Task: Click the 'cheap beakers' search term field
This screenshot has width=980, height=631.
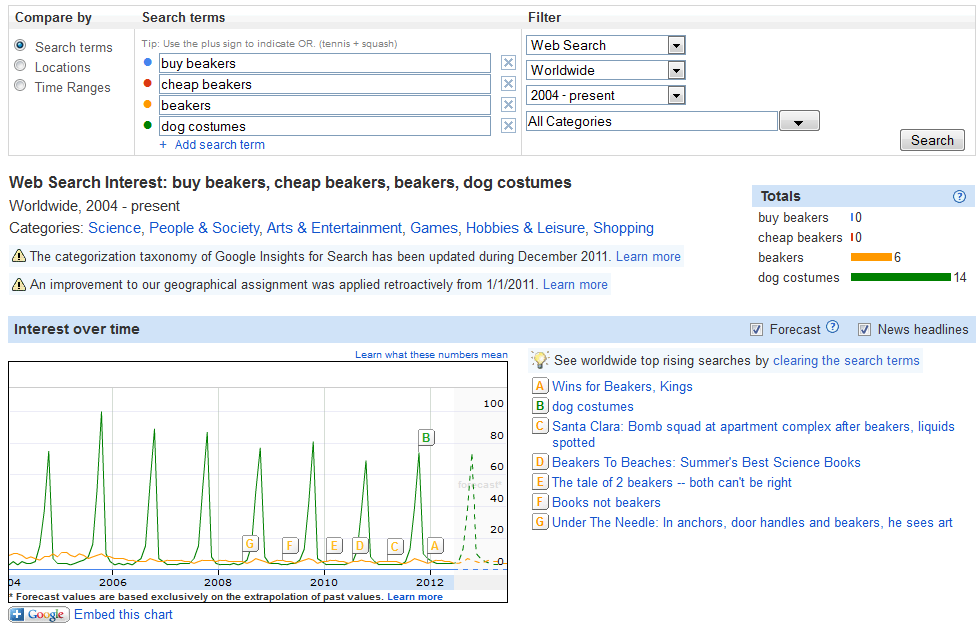Action: (x=324, y=85)
